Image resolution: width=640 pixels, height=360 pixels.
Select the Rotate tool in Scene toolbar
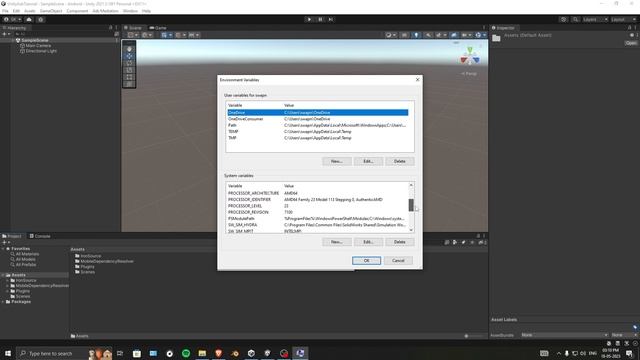coord(129,63)
